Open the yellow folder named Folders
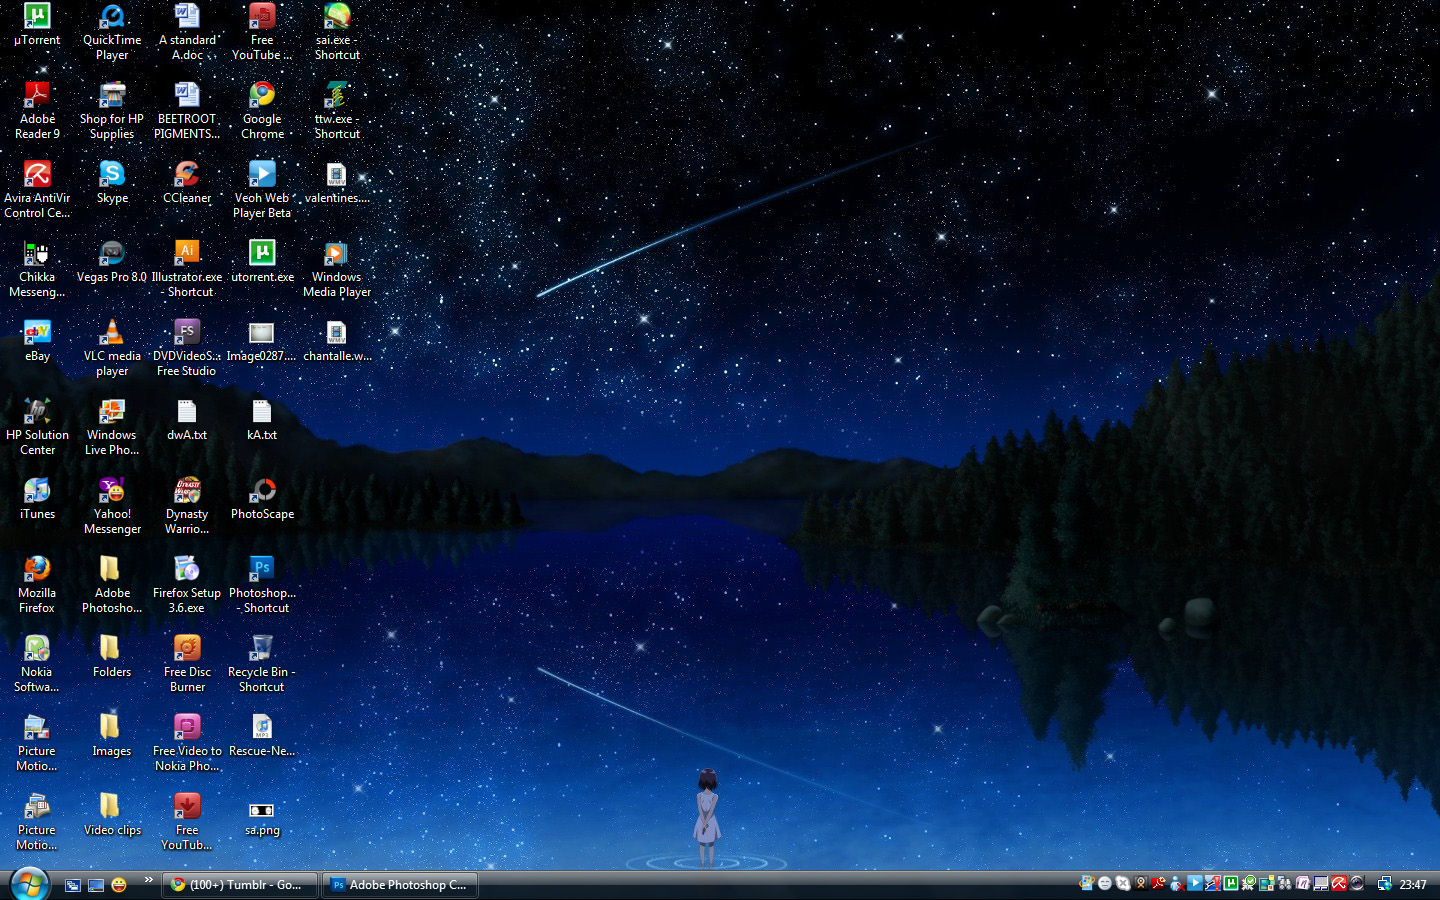 112,657
